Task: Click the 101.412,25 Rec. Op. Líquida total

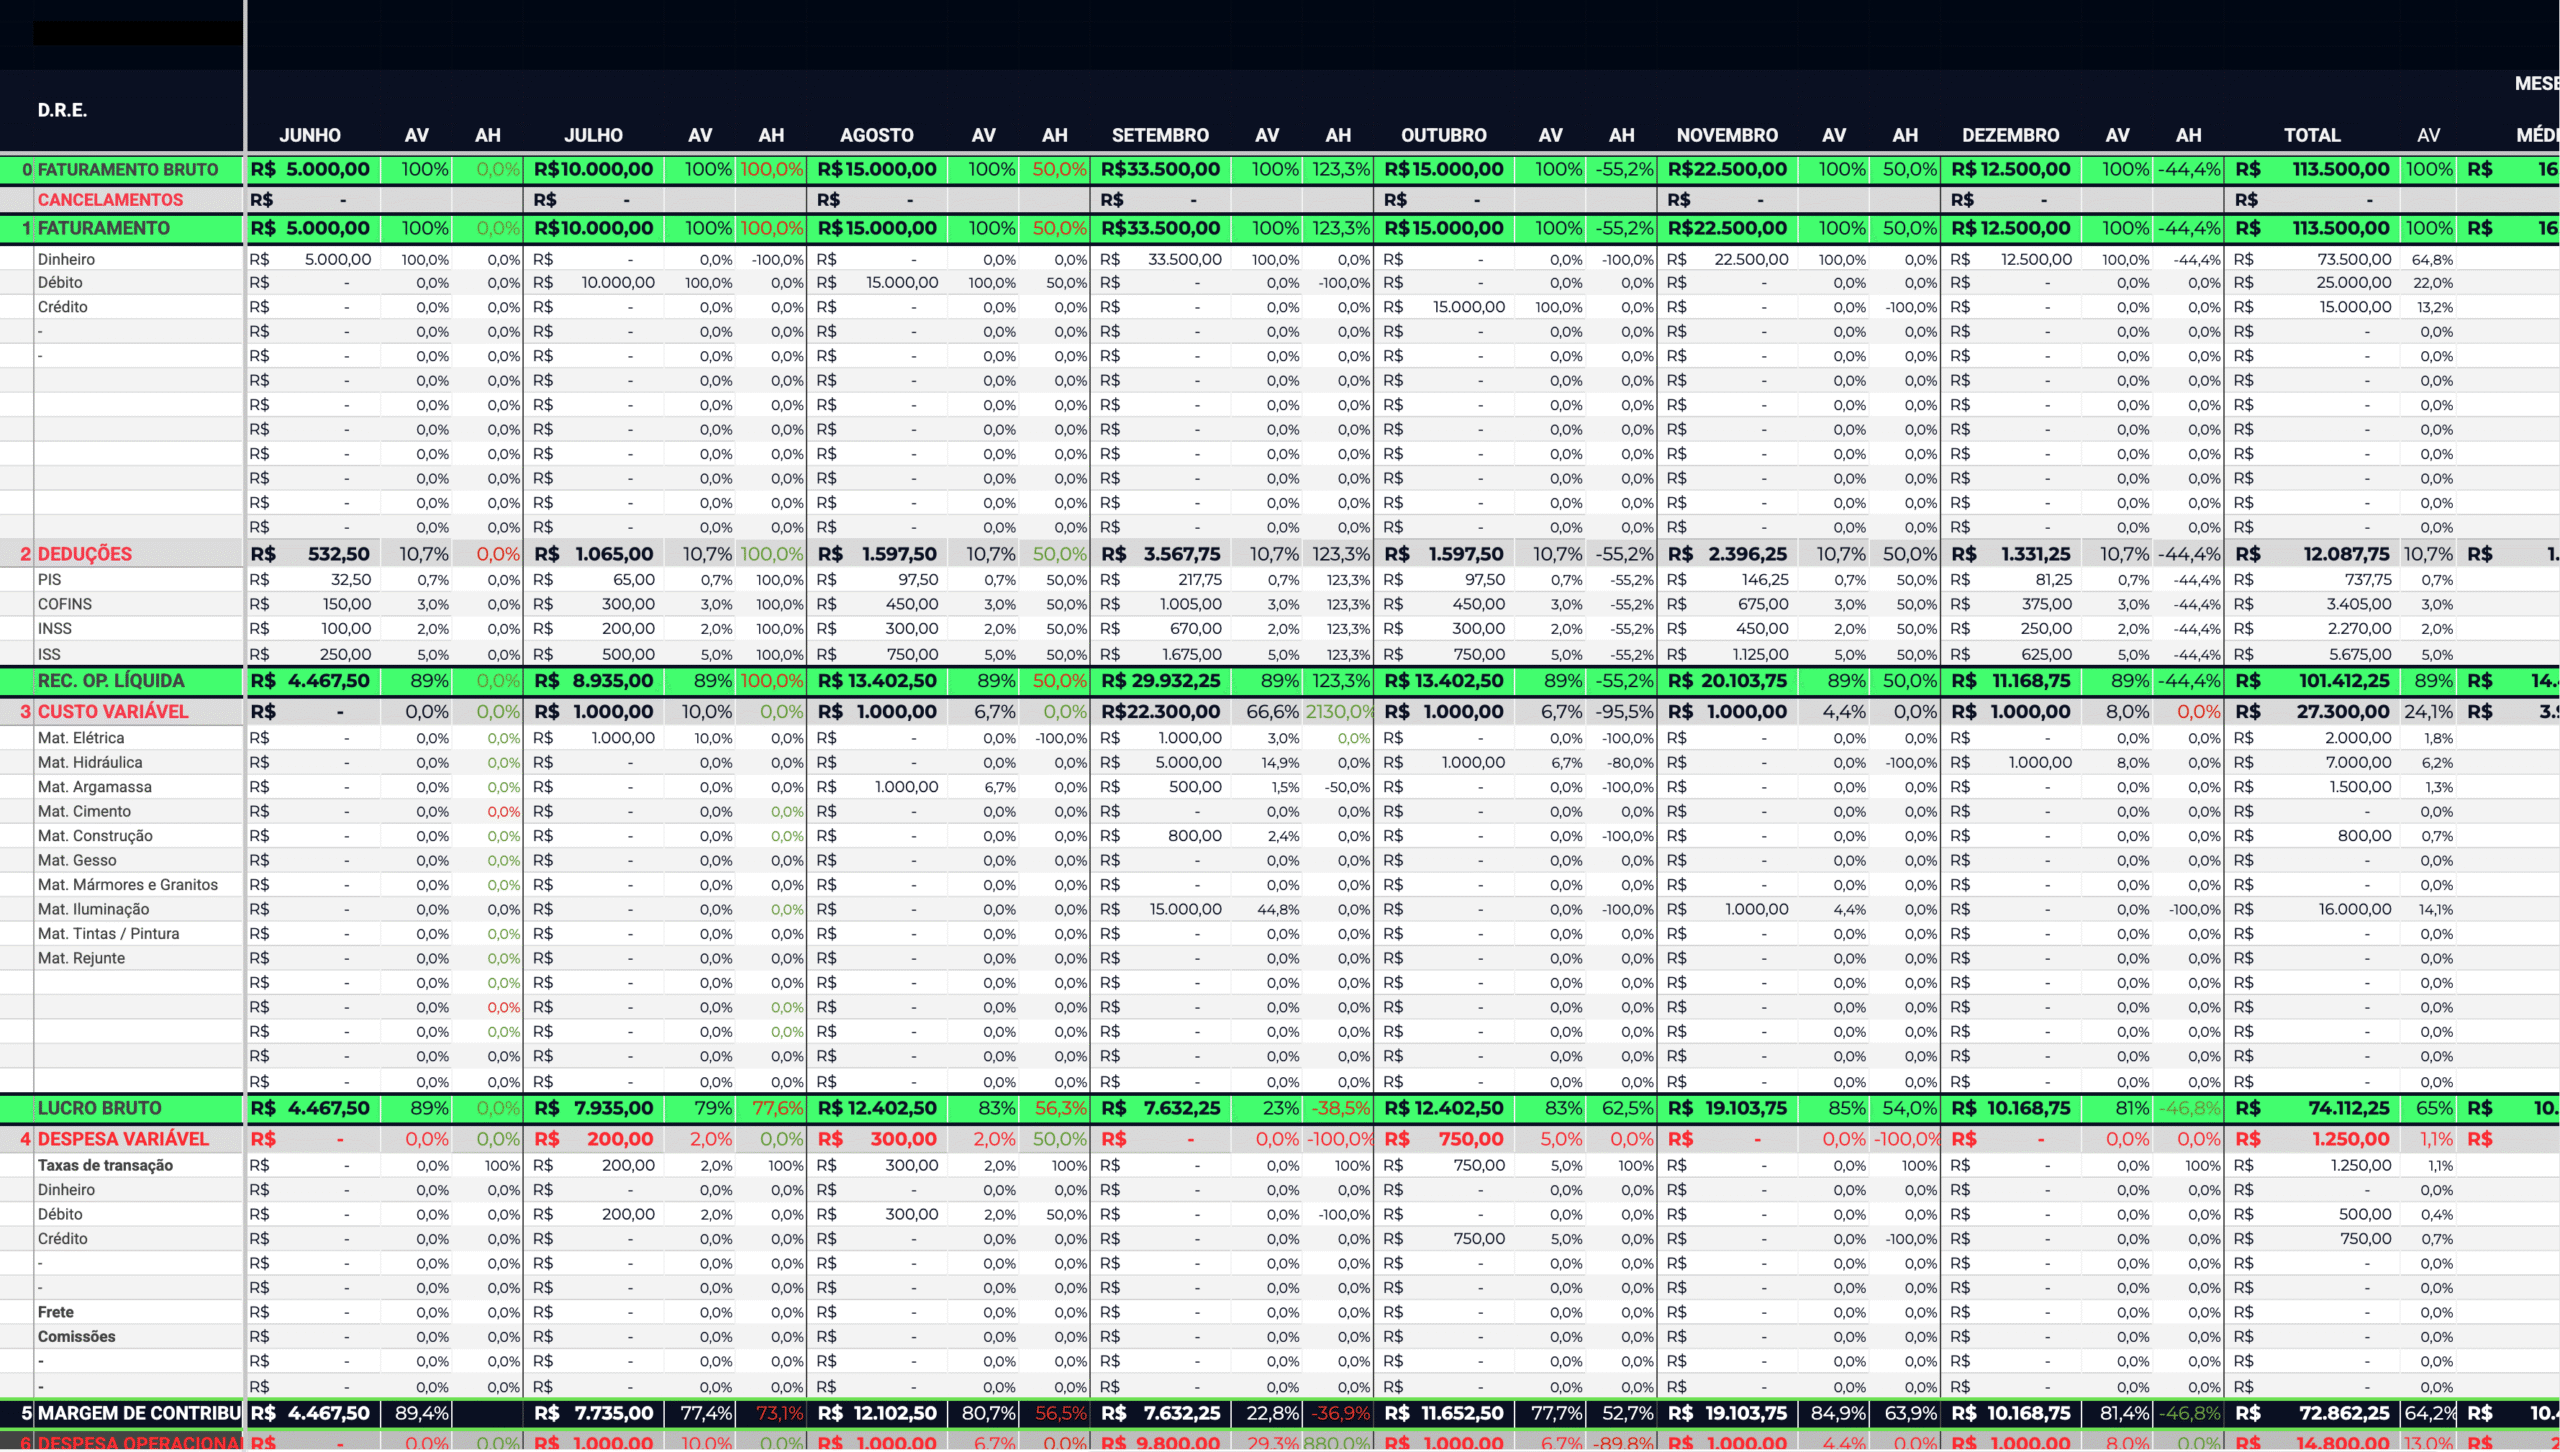Action: [x=2344, y=681]
